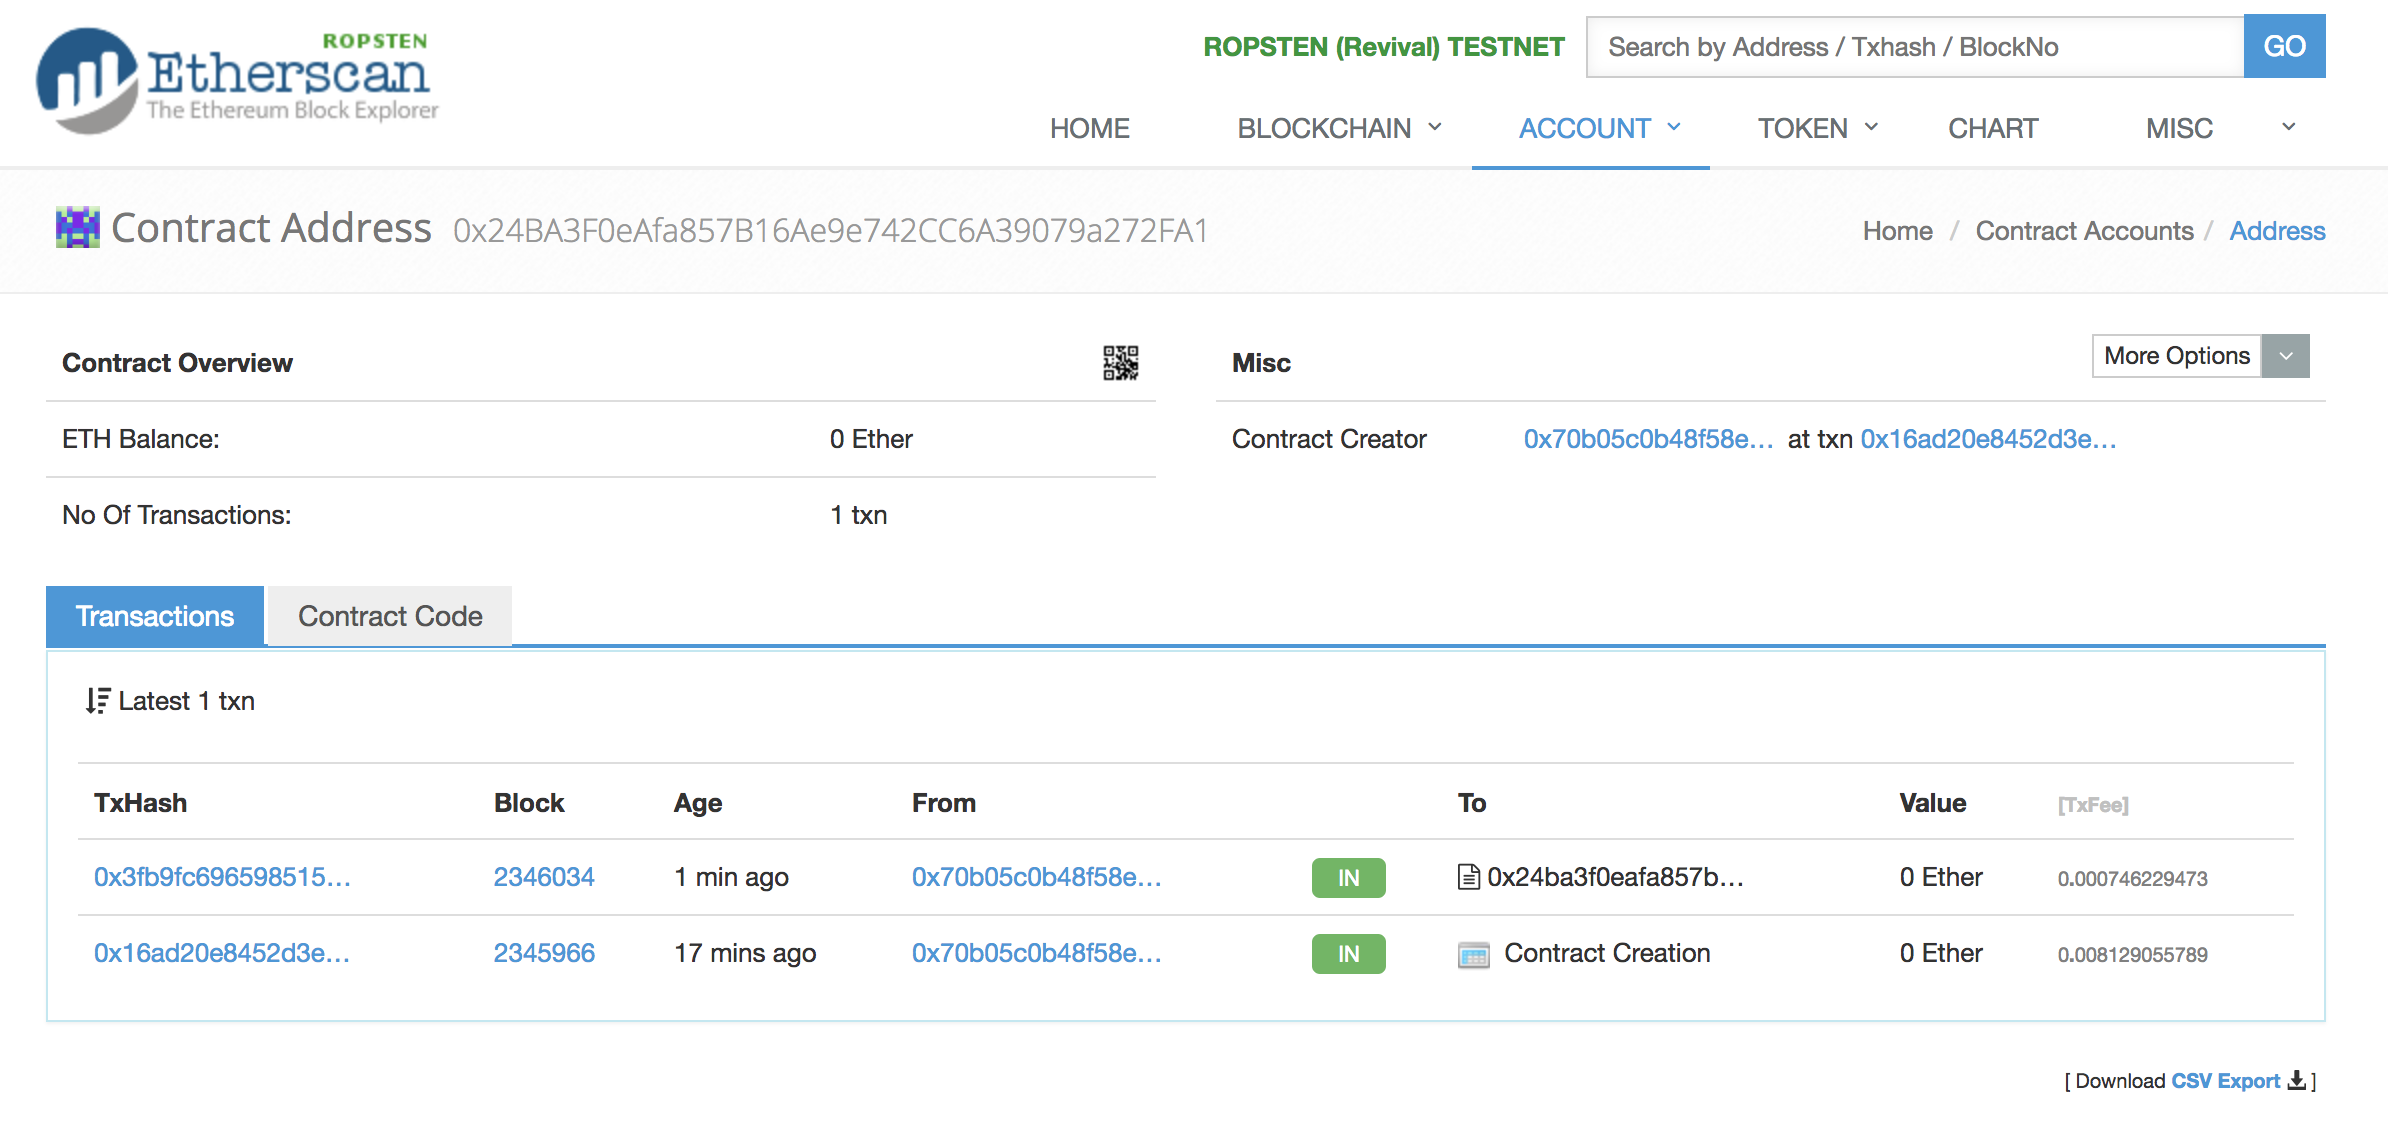Click the Etherscan logo

click(x=238, y=80)
